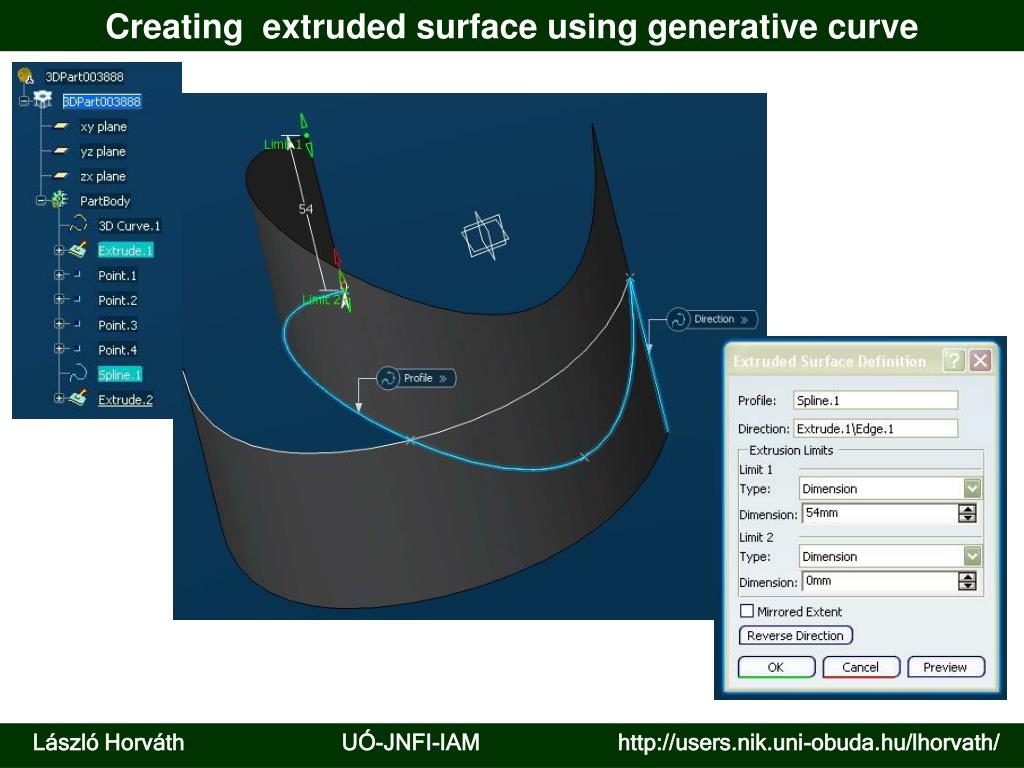This screenshot has height=768, width=1024.
Task: Expand the Extrude.1 node
Action: [x=59, y=250]
